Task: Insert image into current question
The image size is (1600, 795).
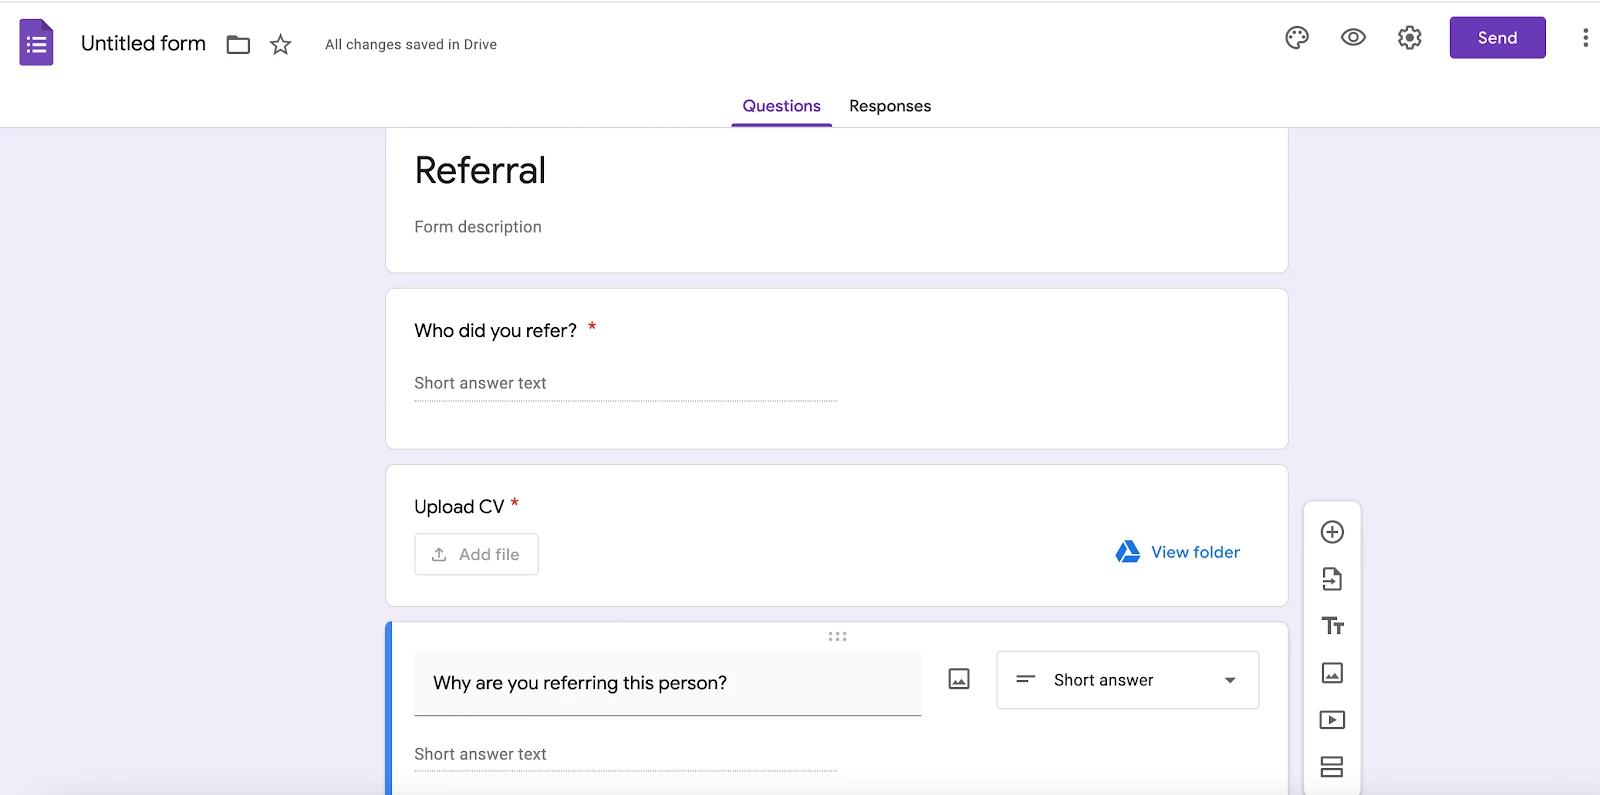Action: [959, 680]
